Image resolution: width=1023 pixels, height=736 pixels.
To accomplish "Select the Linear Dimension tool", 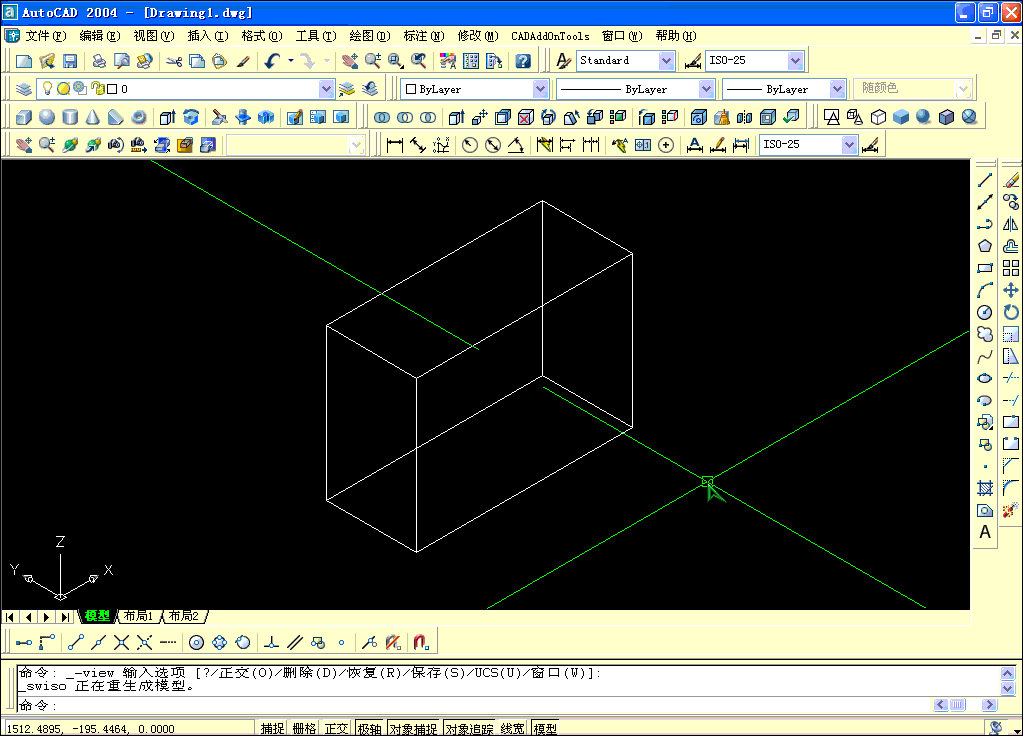I will coord(395,145).
